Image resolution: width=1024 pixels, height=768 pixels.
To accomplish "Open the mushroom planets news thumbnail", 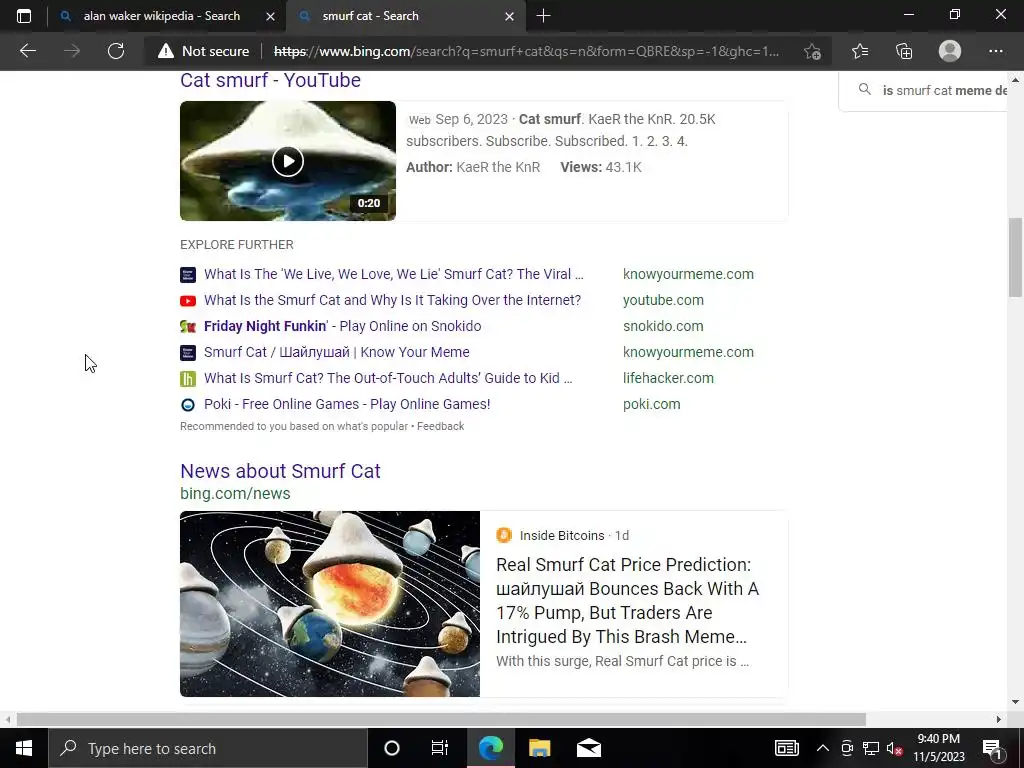I will click(x=330, y=603).
